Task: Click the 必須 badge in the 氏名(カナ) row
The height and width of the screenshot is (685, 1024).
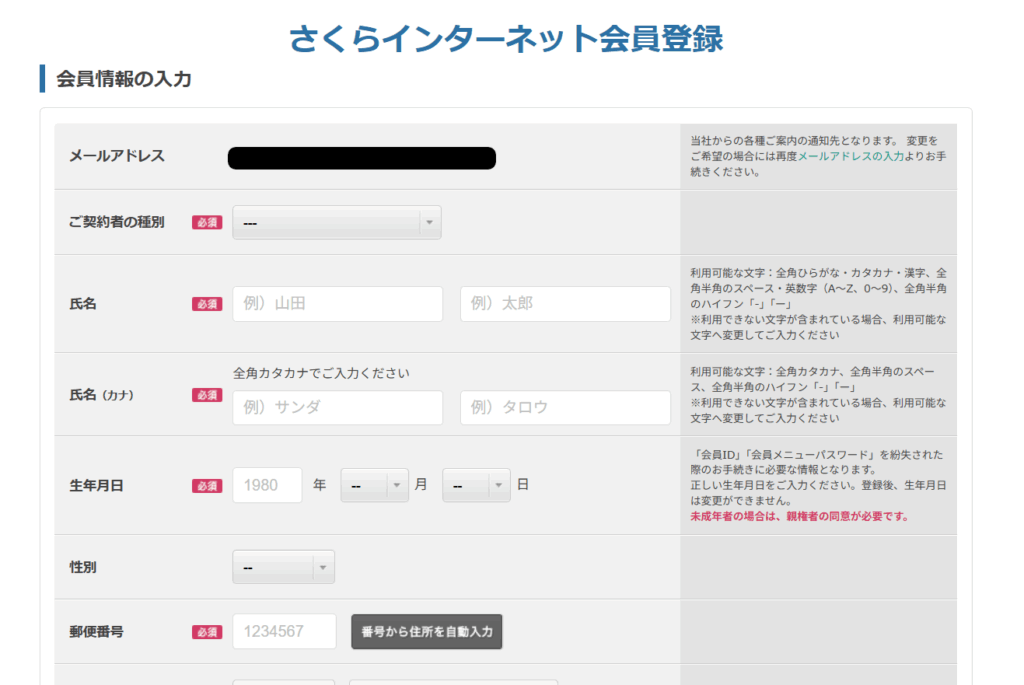Action: (207, 395)
